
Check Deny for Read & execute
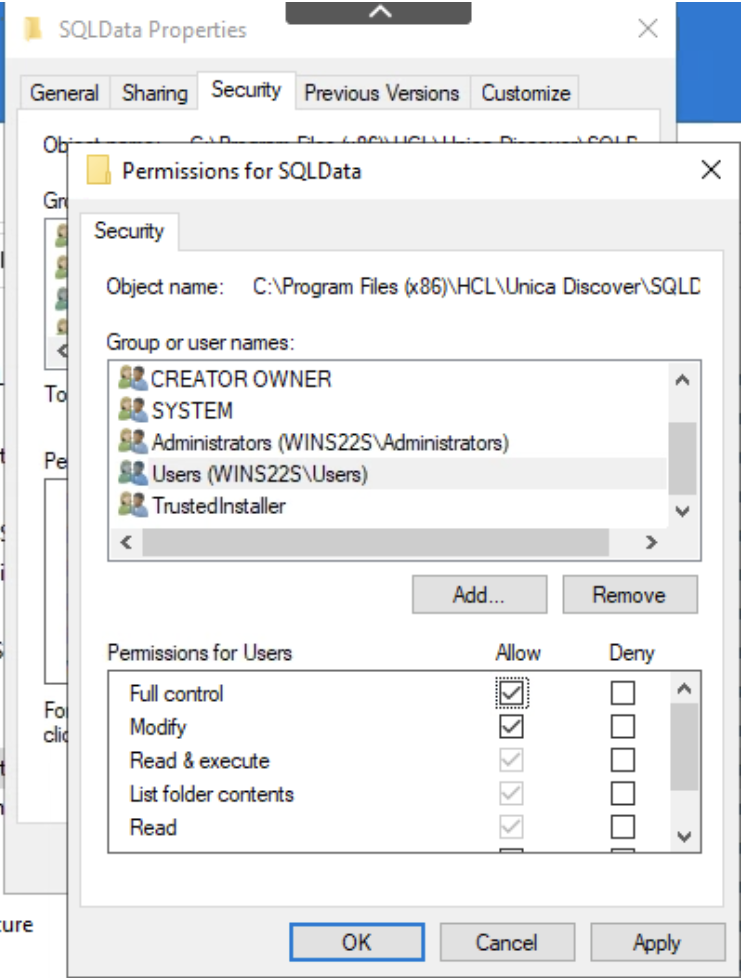(623, 760)
